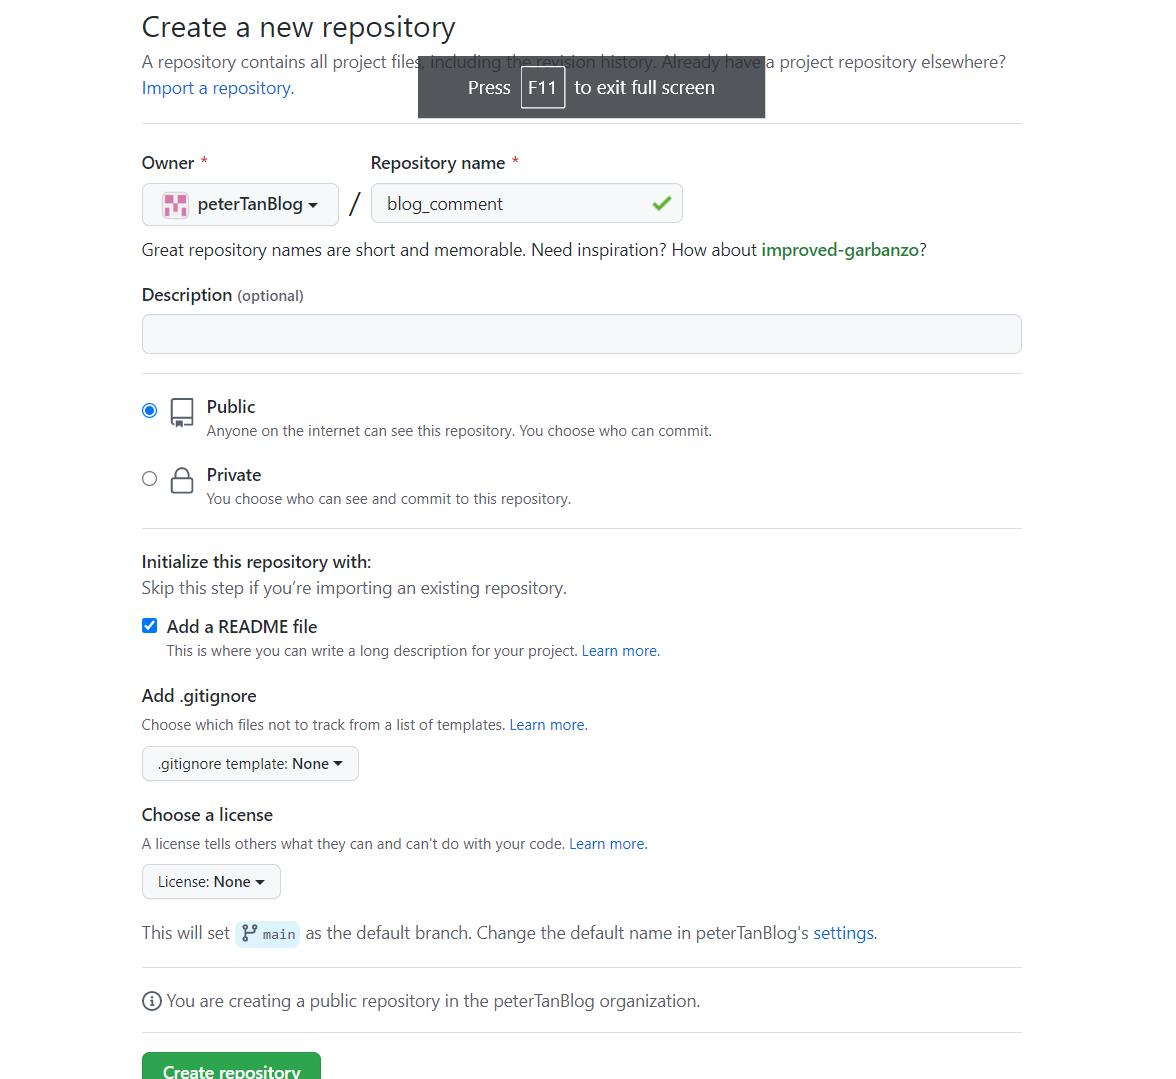Click the green checkmark in repository name field
The width and height of the screenshot is (1176, 1079).
click(660, 203)
